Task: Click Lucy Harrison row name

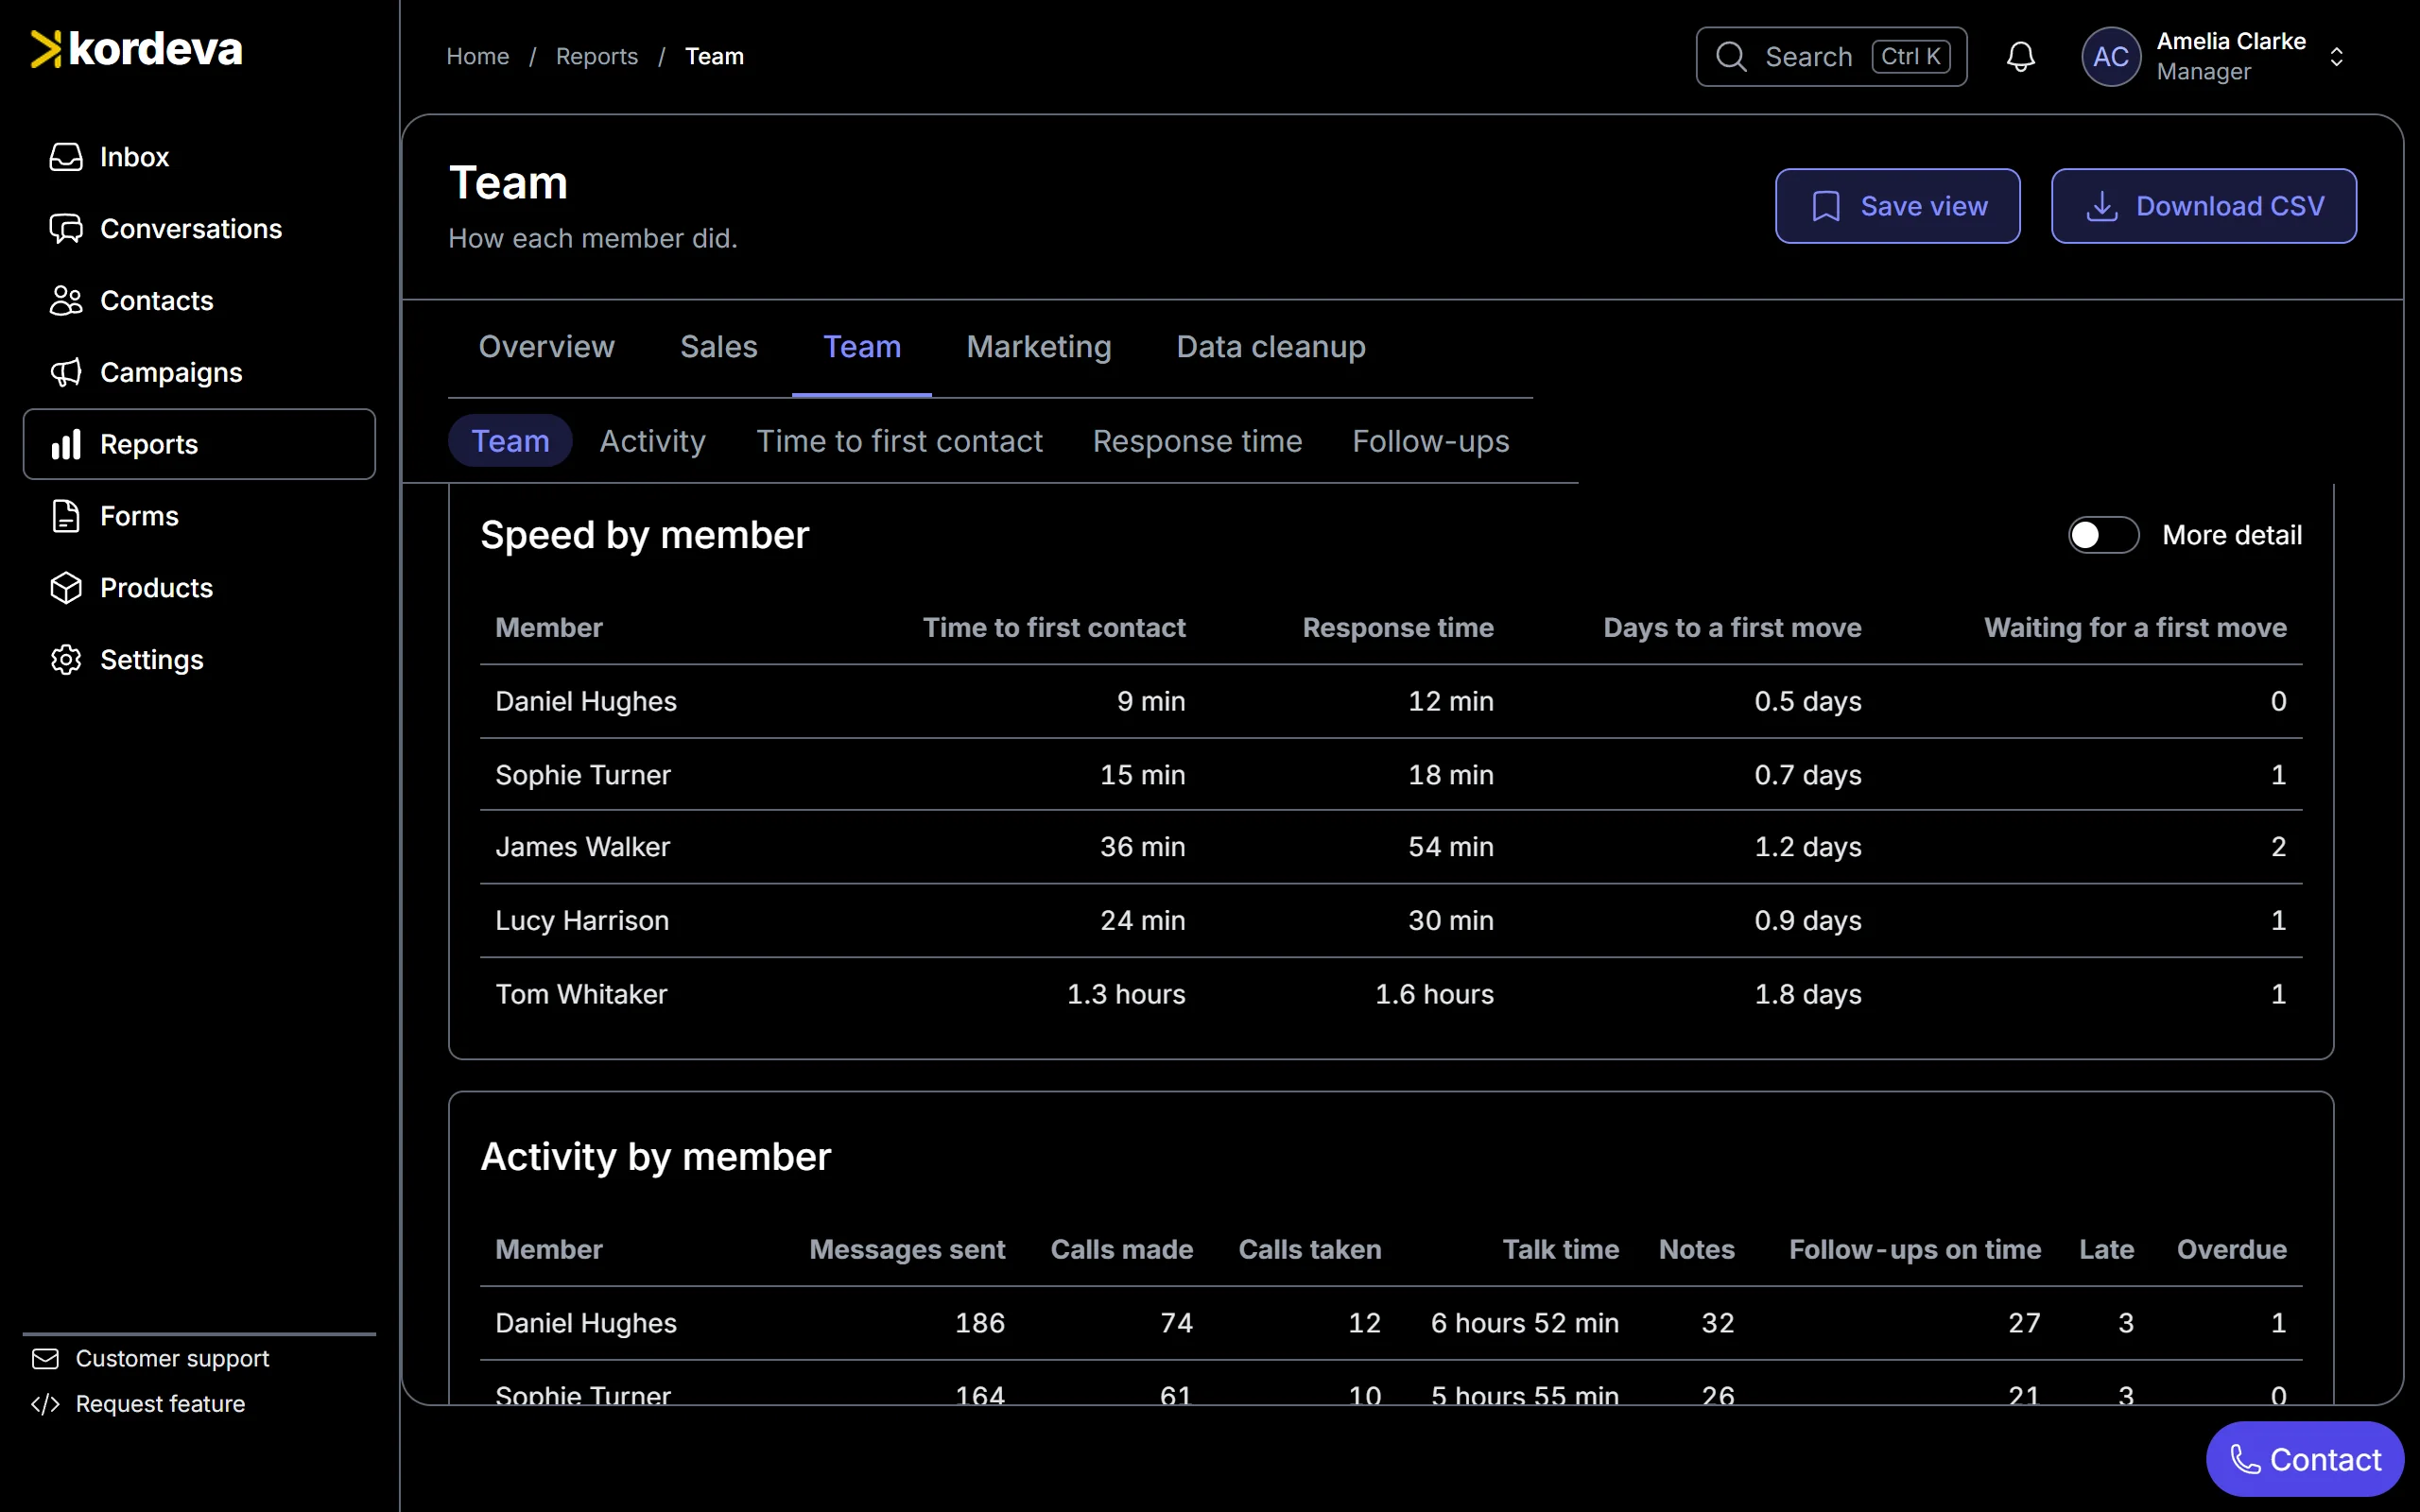Action: click(x=582, y=921)
